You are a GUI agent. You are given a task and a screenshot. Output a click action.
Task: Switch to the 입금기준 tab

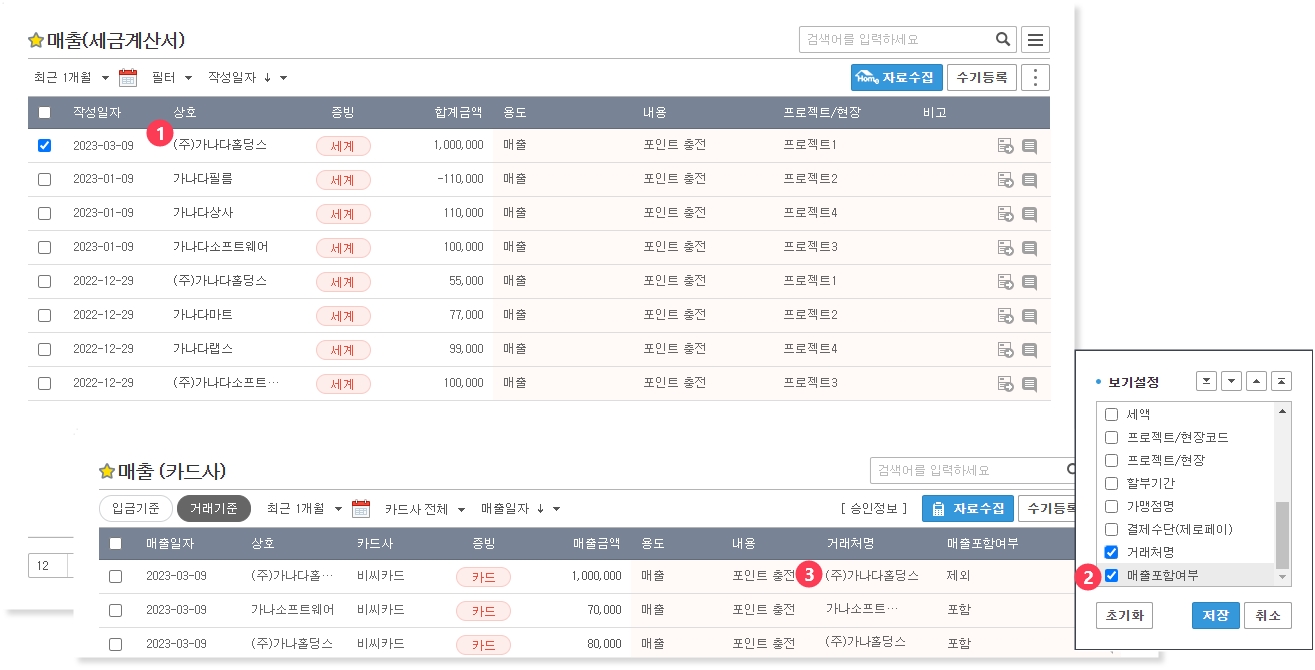(x=136, y=509)
